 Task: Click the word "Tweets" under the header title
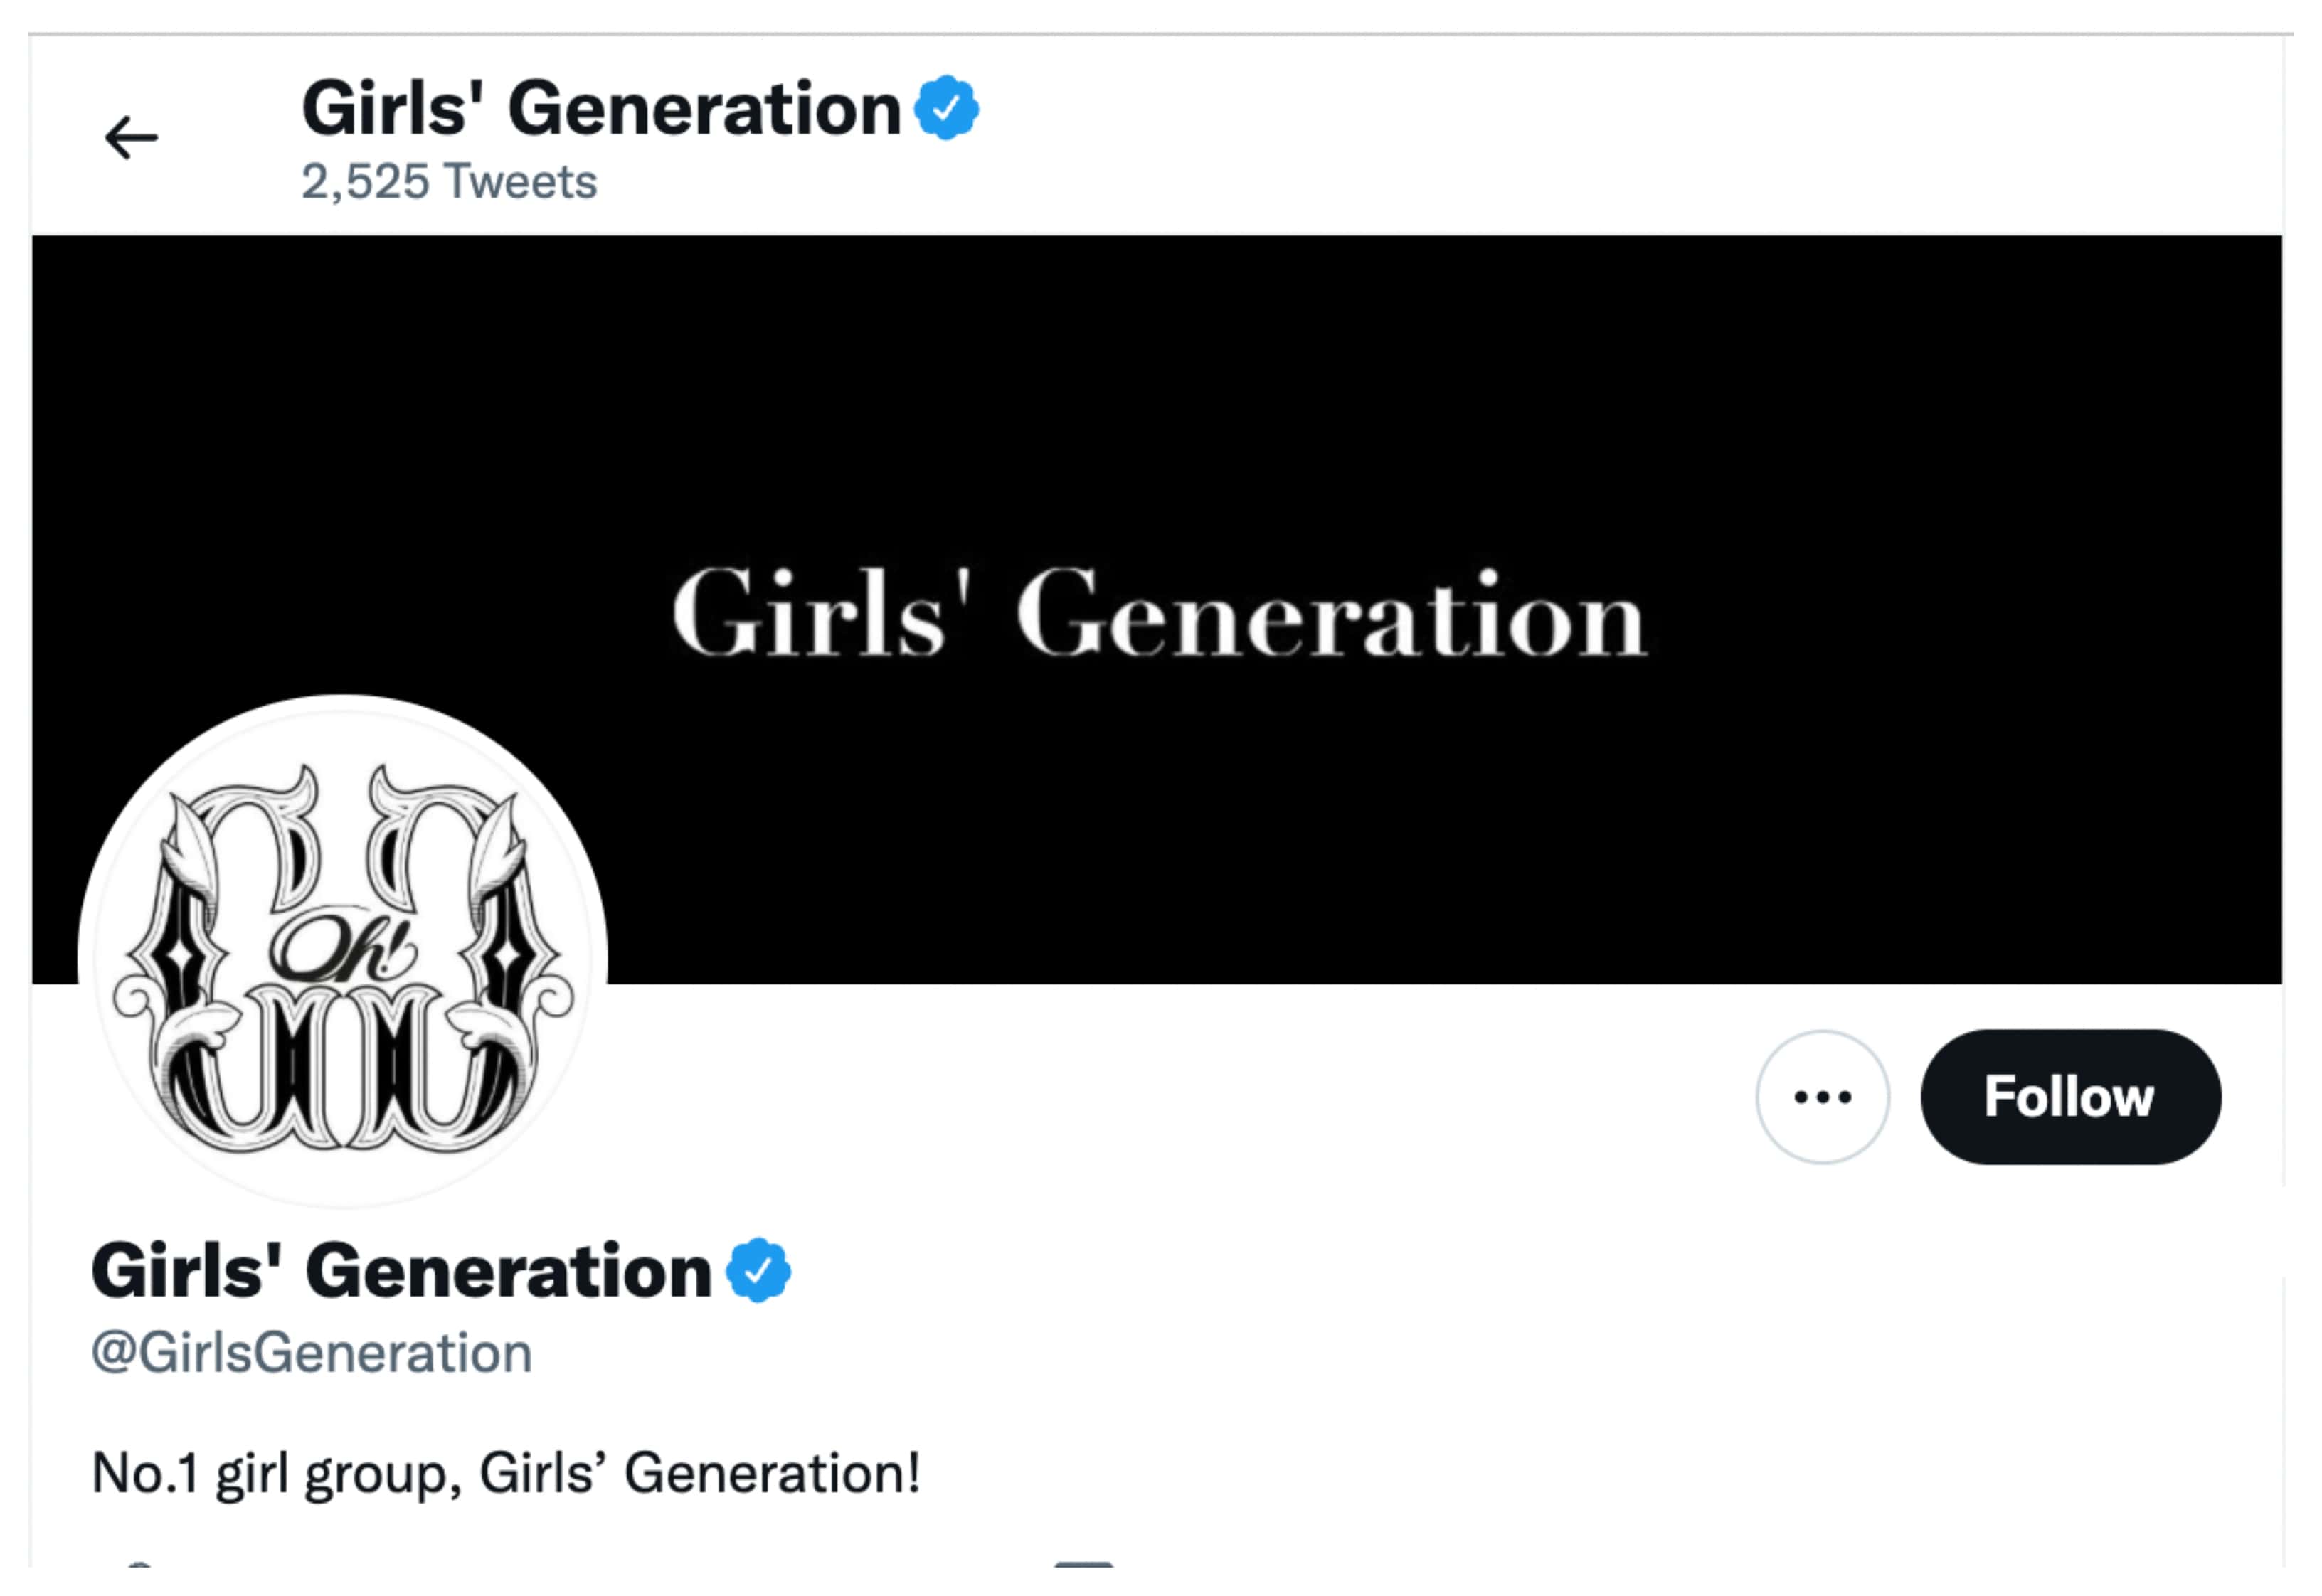tap(520, 182)
